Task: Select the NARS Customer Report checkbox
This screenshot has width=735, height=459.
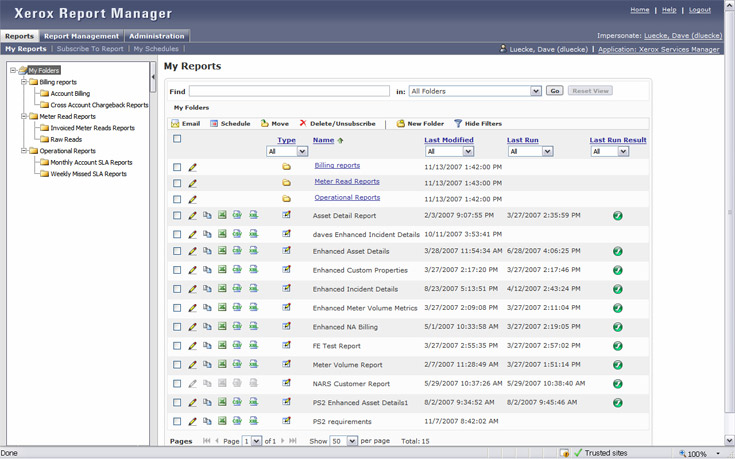Action: (177, 384)
